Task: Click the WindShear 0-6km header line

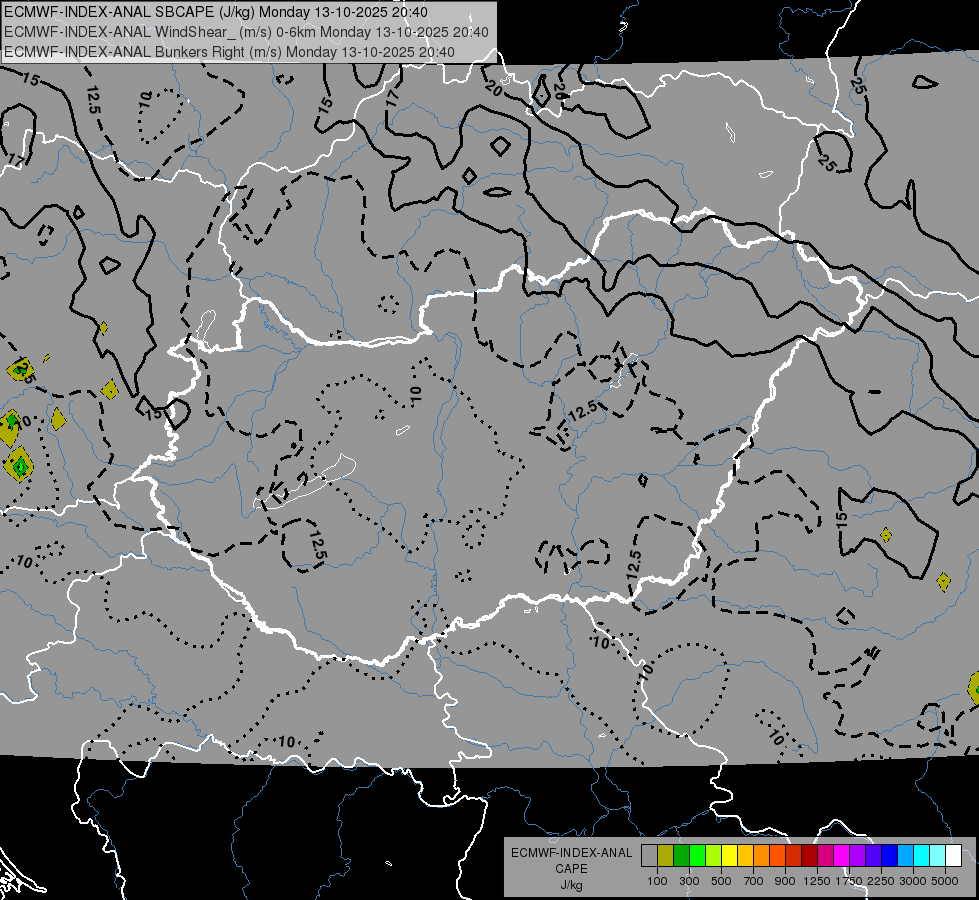Action: (246, 32)
